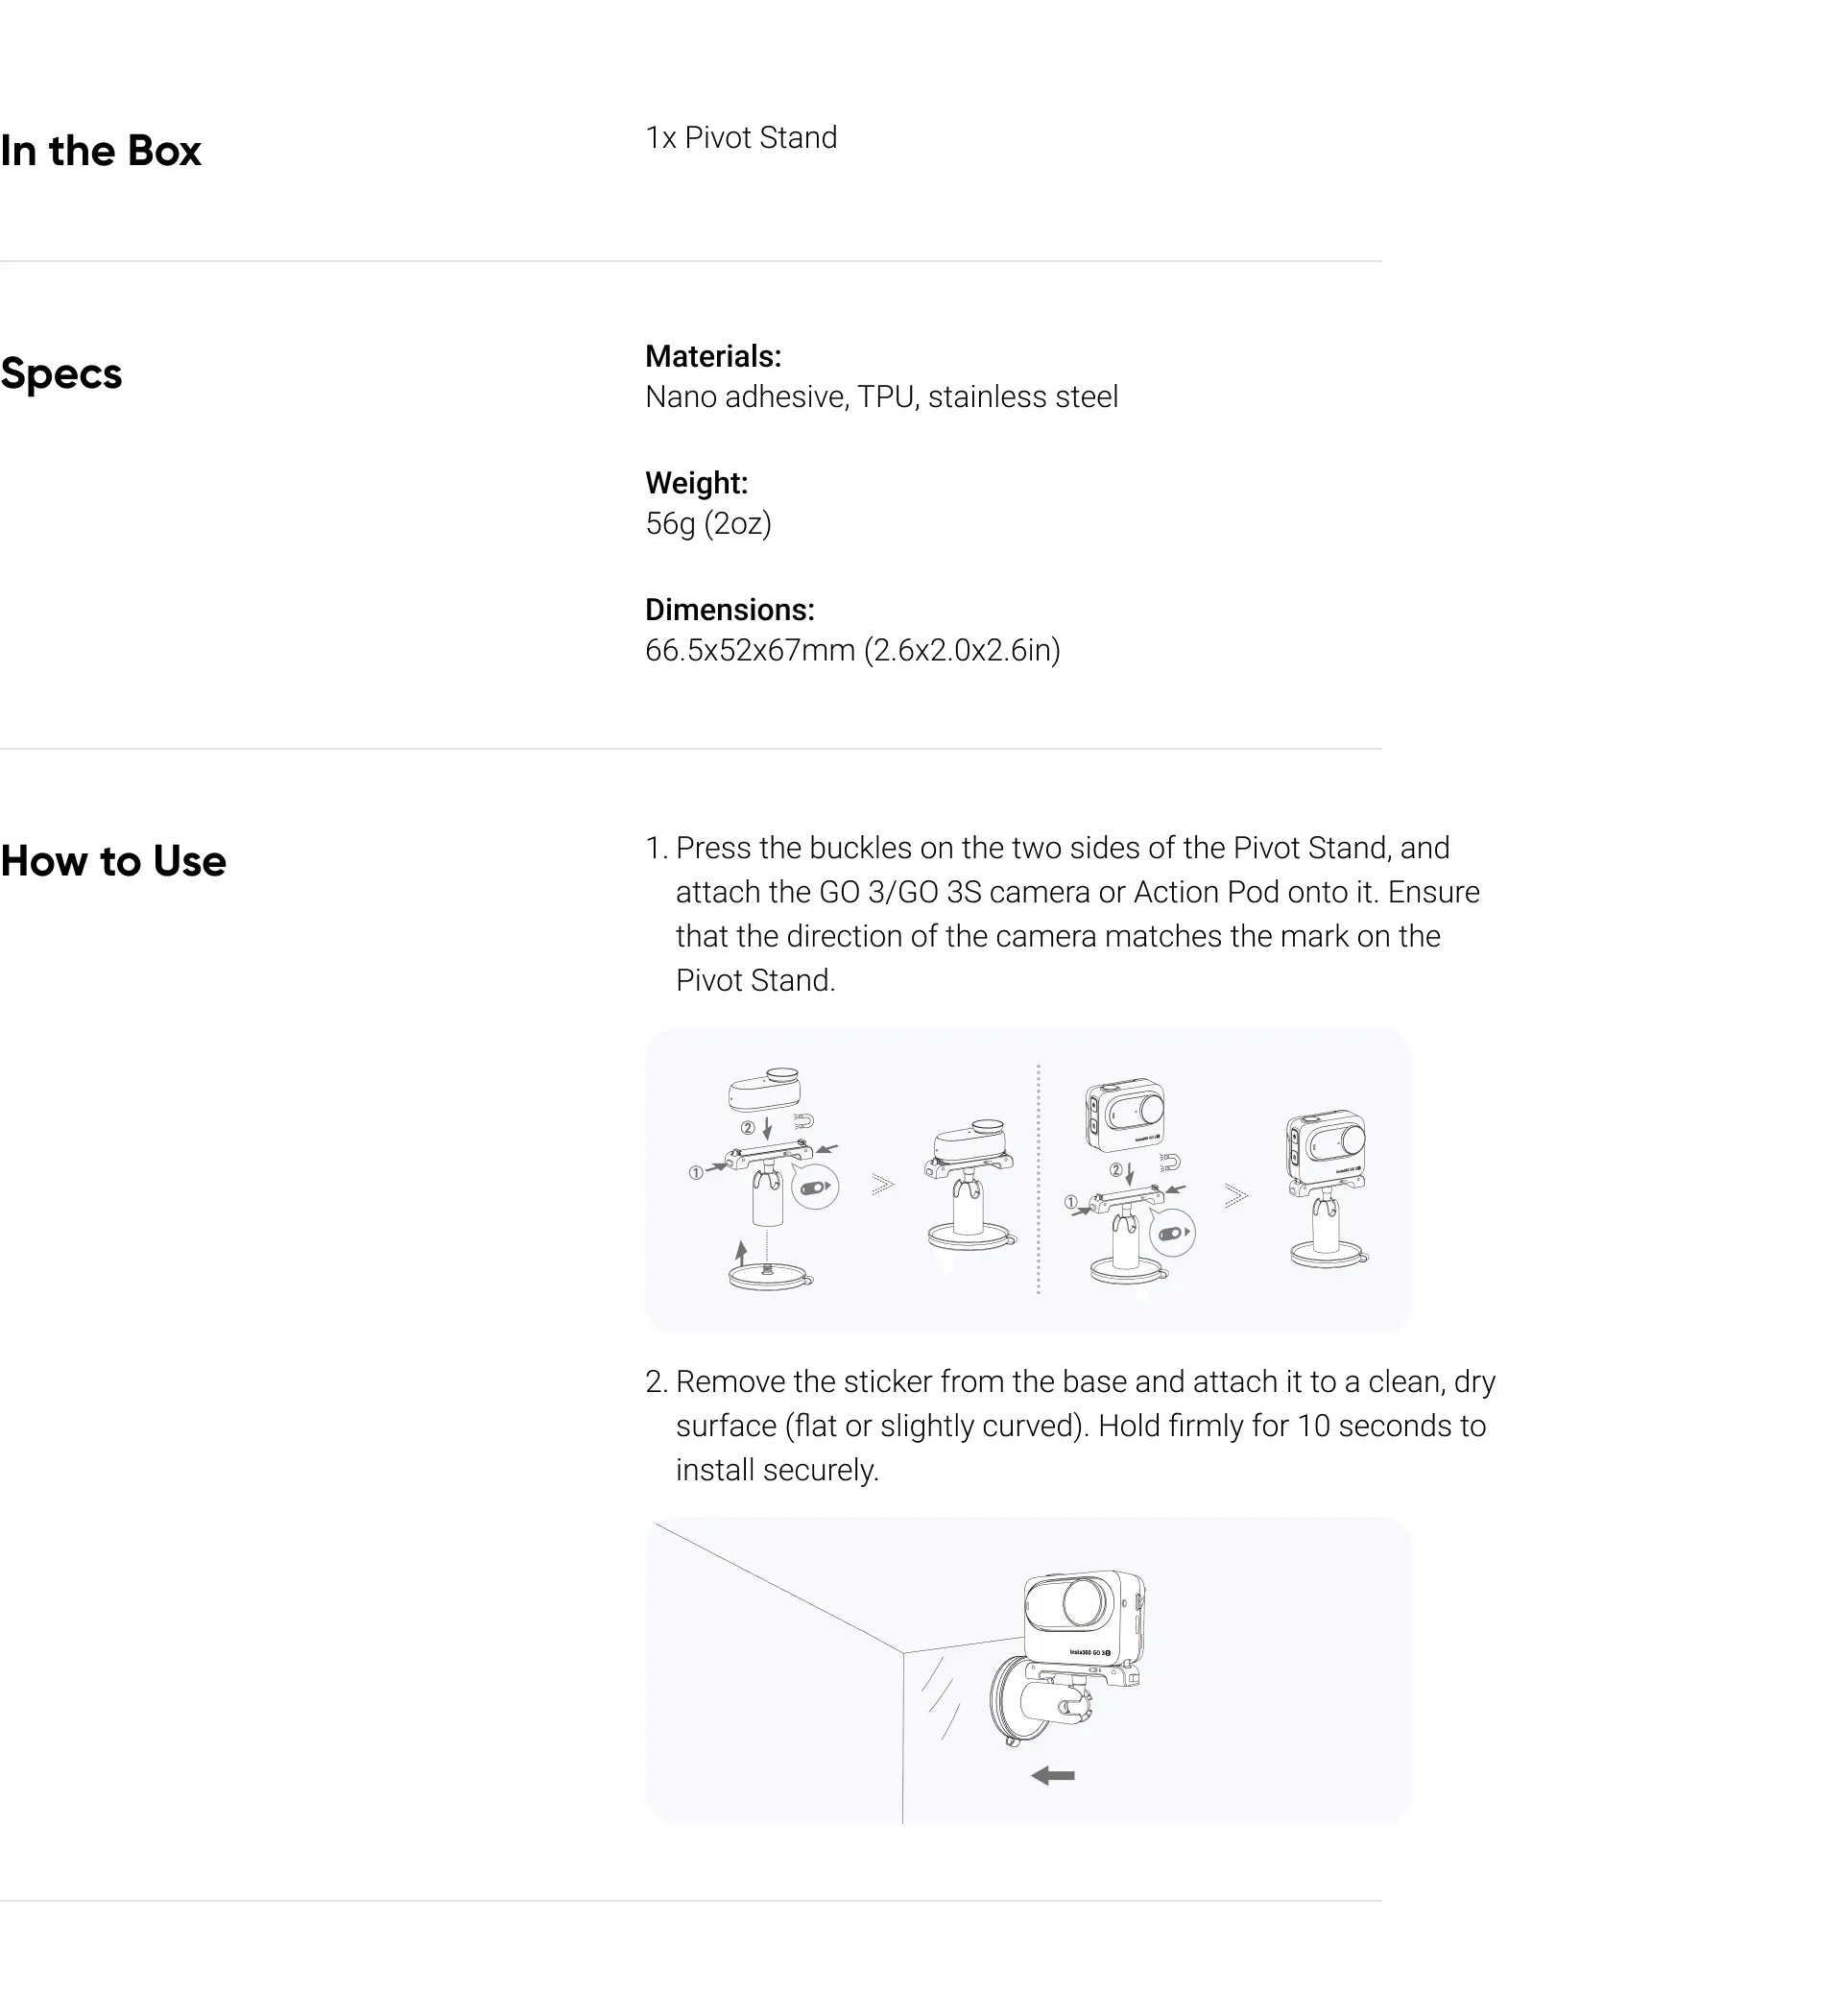
Task: Click the "Materials:" label
Action: click(713, 356)
